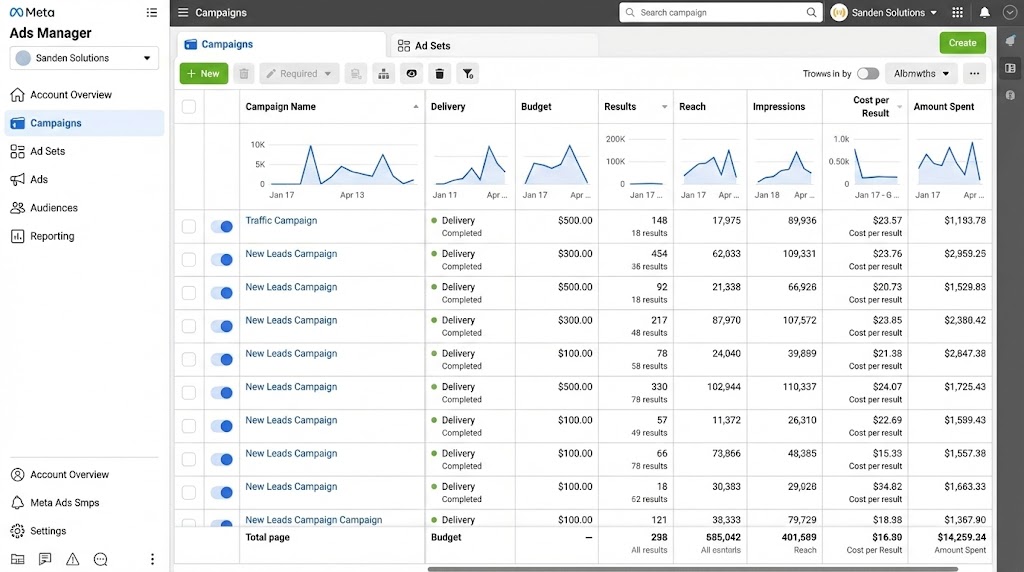This screenshot has height=572, width=1024.
Task: Toggle the campaign with $1,663.33 spent
Action: tap(222, 492)
